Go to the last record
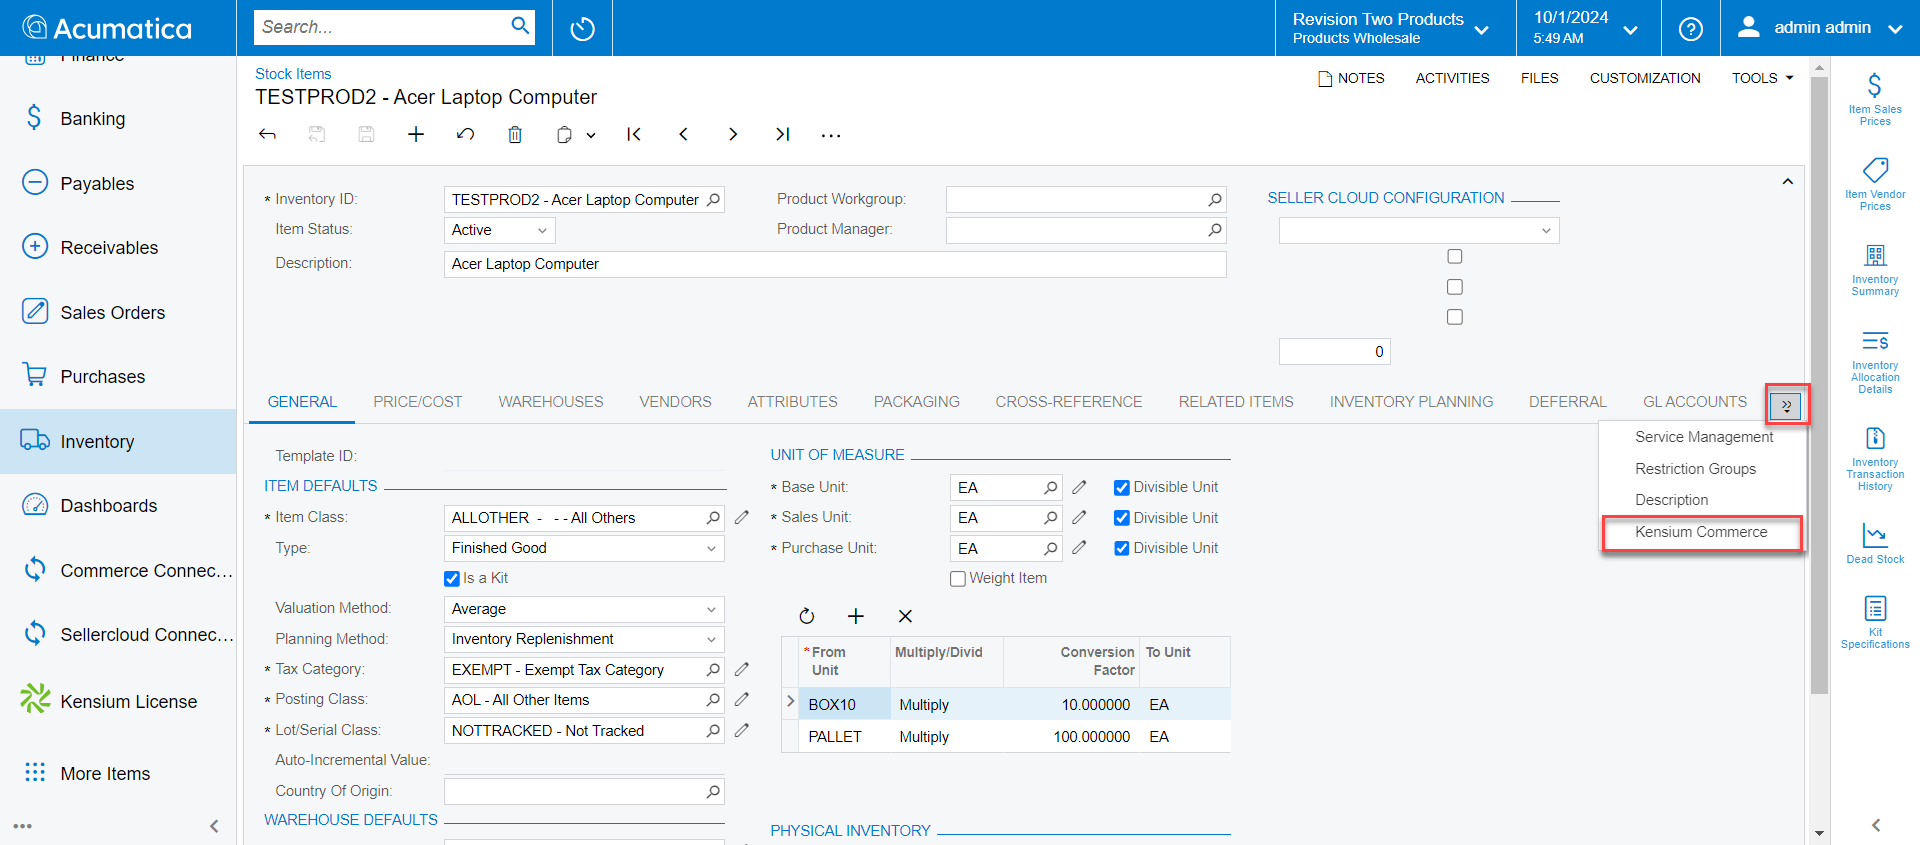Image resolution: width=1920 pixels, height=845 pixels. pyautogui.click(x=782, y=134)
